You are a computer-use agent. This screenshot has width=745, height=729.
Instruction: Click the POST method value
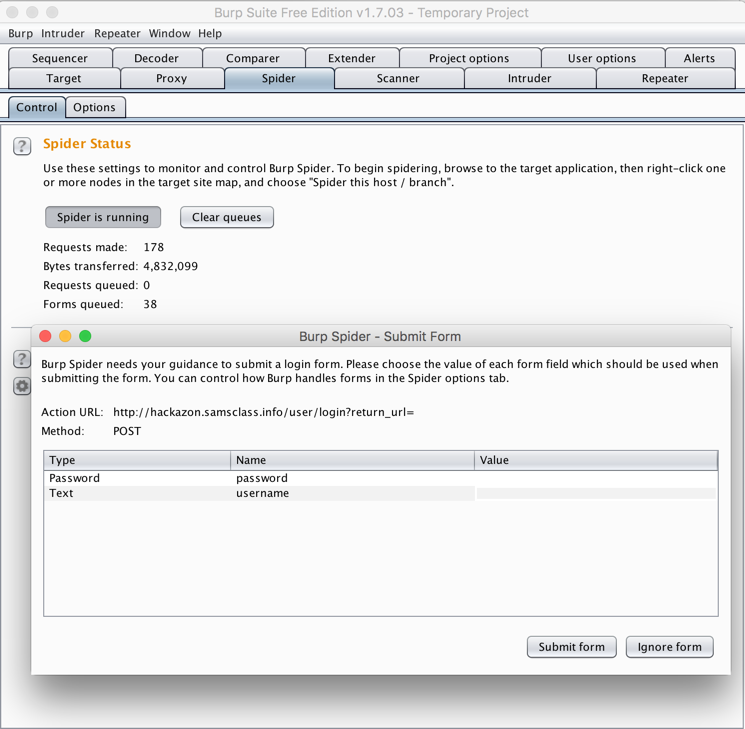(x=127, y=431)
